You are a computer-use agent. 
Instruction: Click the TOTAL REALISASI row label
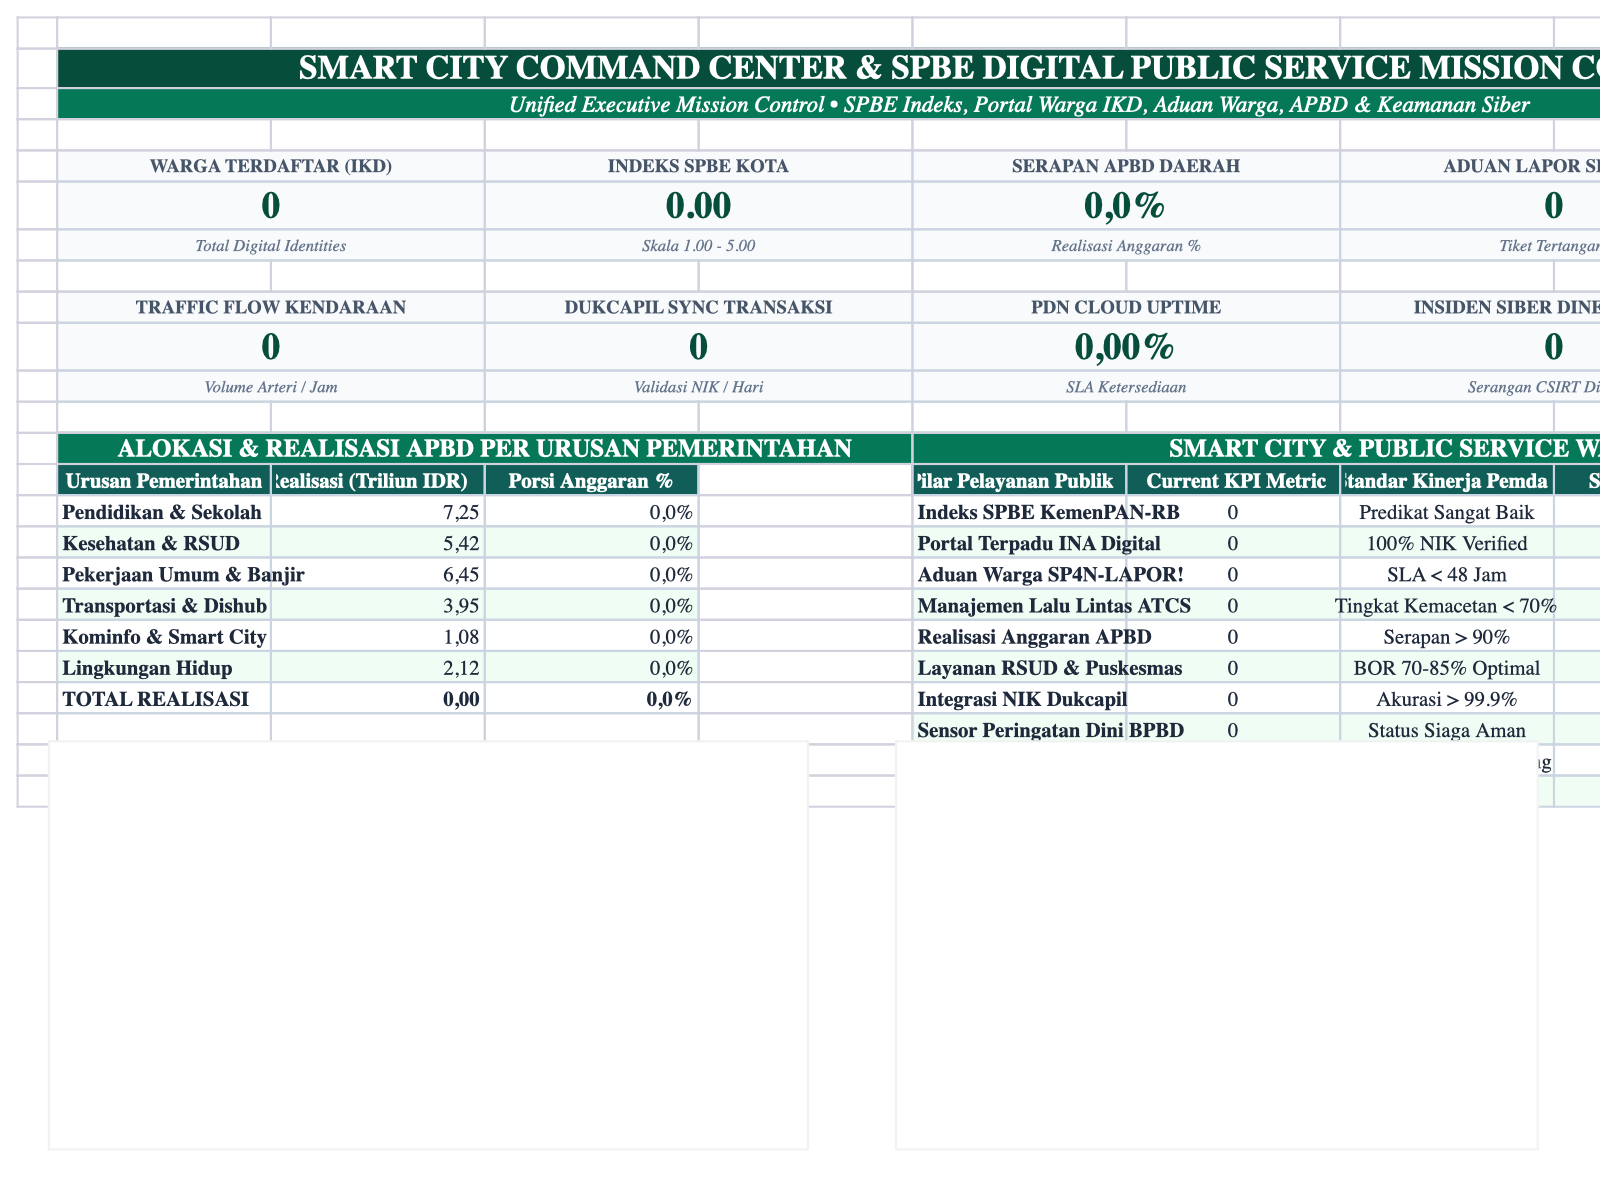165,698
